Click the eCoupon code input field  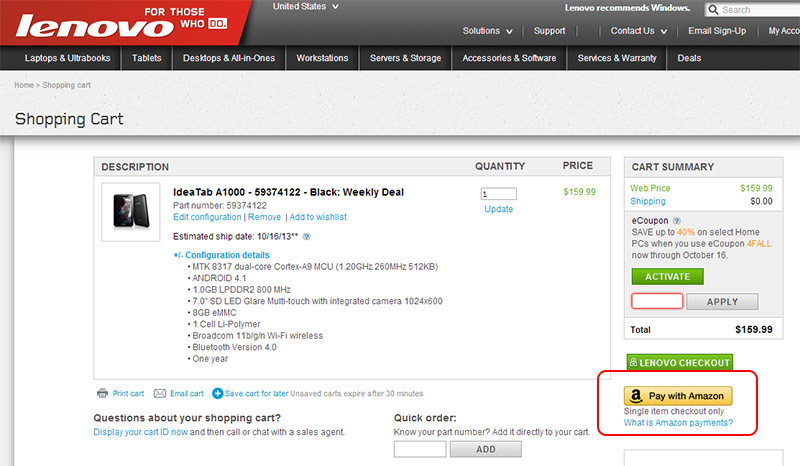[657, 301]
